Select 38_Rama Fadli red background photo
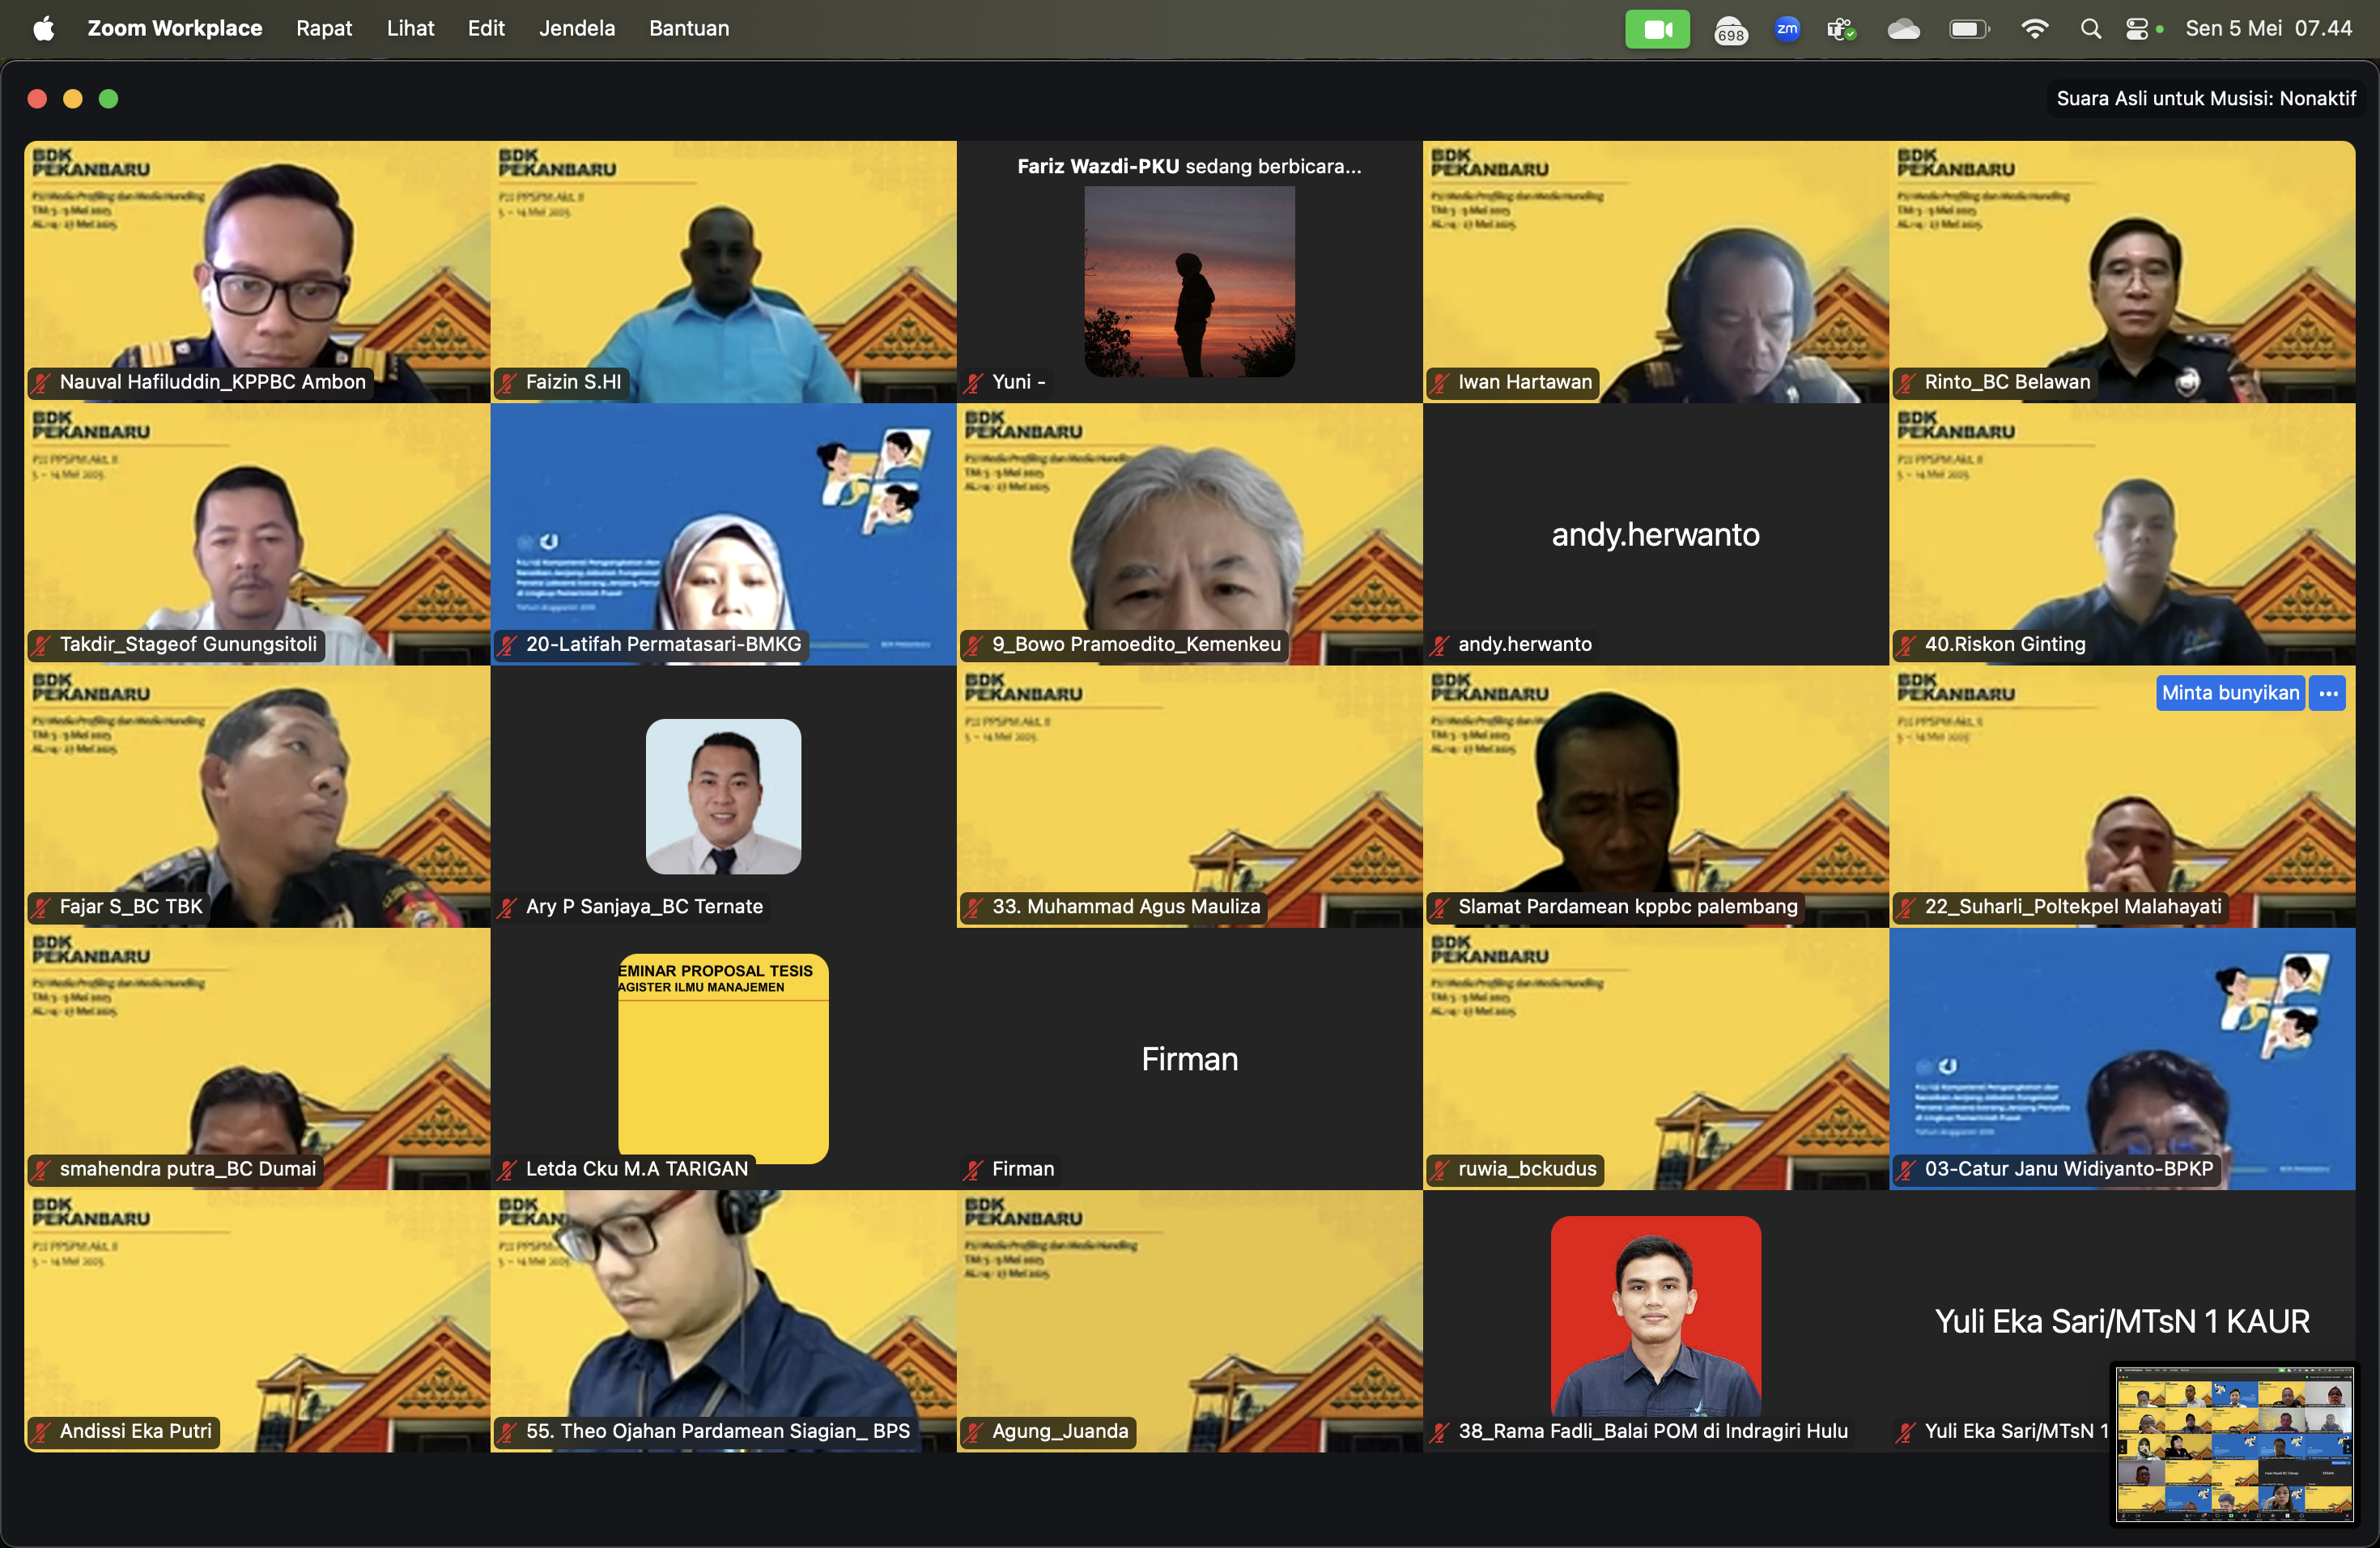Image resolution: width=2380 pixels, height=1548 pixels. 1656,1316
